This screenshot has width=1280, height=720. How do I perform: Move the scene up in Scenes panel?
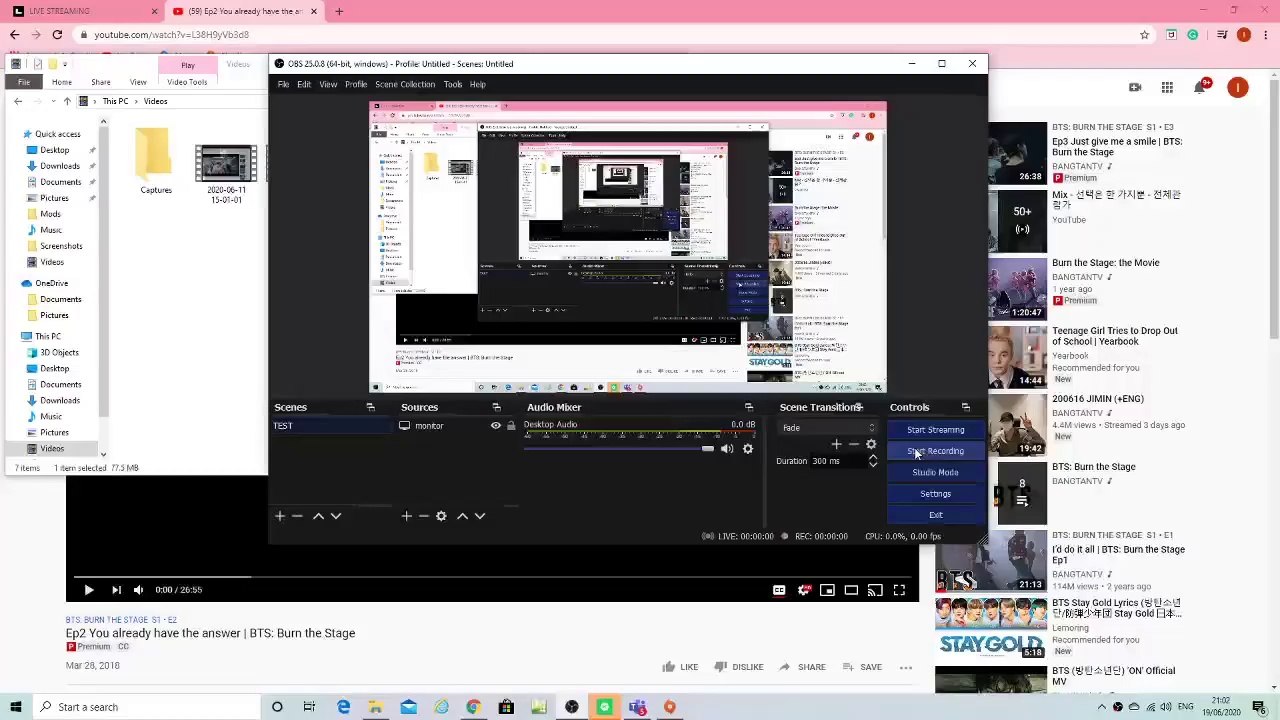318,516
